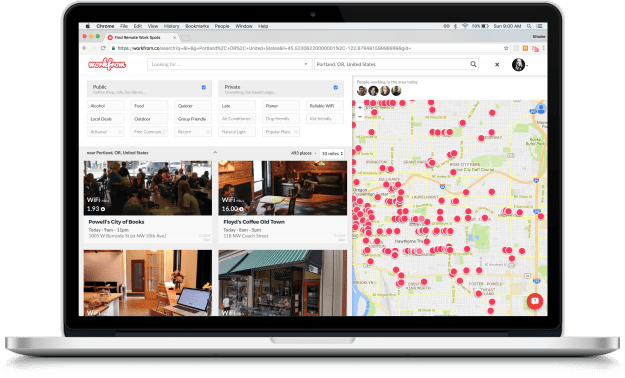625x378 pixels.
Task: Open Spotlight search in menu bar
Action: point(529,26)
